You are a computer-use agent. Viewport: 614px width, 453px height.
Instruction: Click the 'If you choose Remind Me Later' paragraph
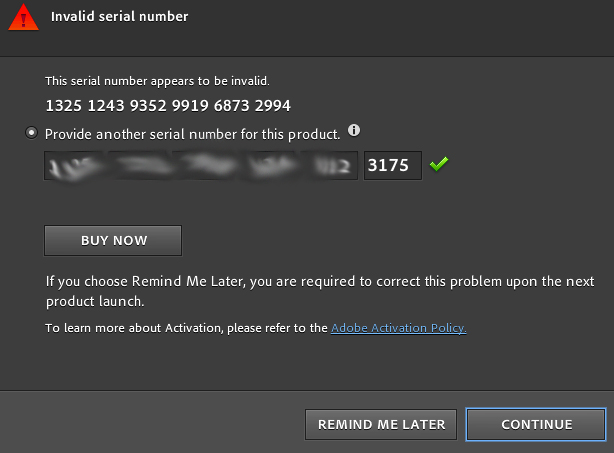pyautogui.click(x=320, y=291)
